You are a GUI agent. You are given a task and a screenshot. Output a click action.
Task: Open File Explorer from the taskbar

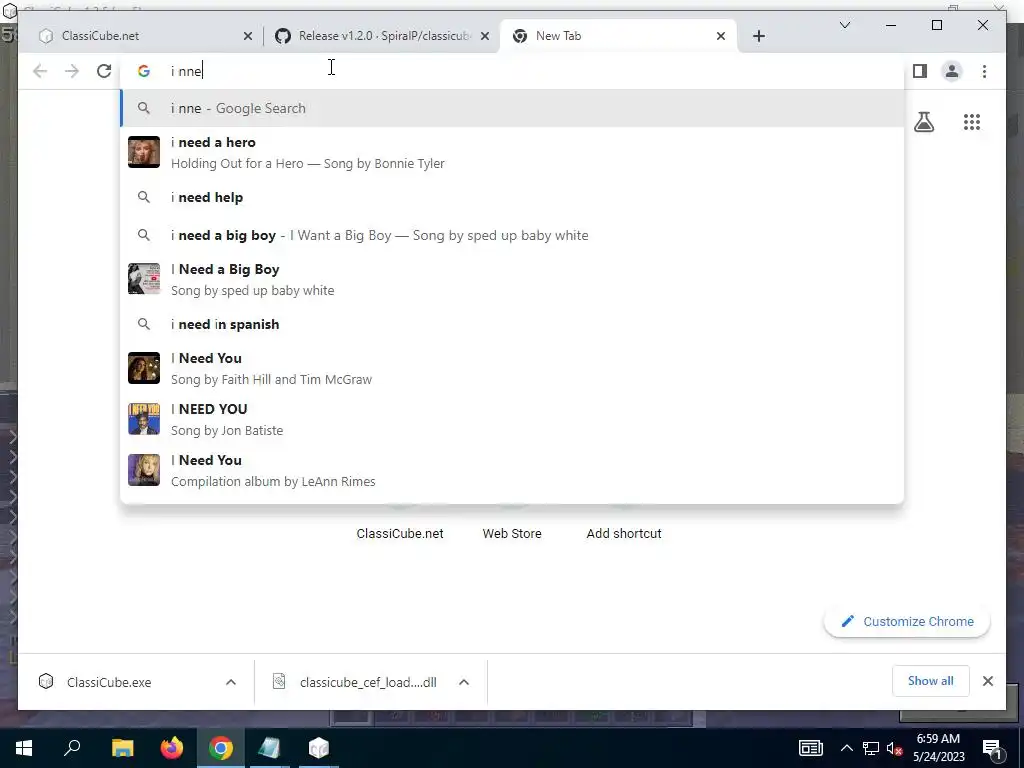click(x=122, y=748)
